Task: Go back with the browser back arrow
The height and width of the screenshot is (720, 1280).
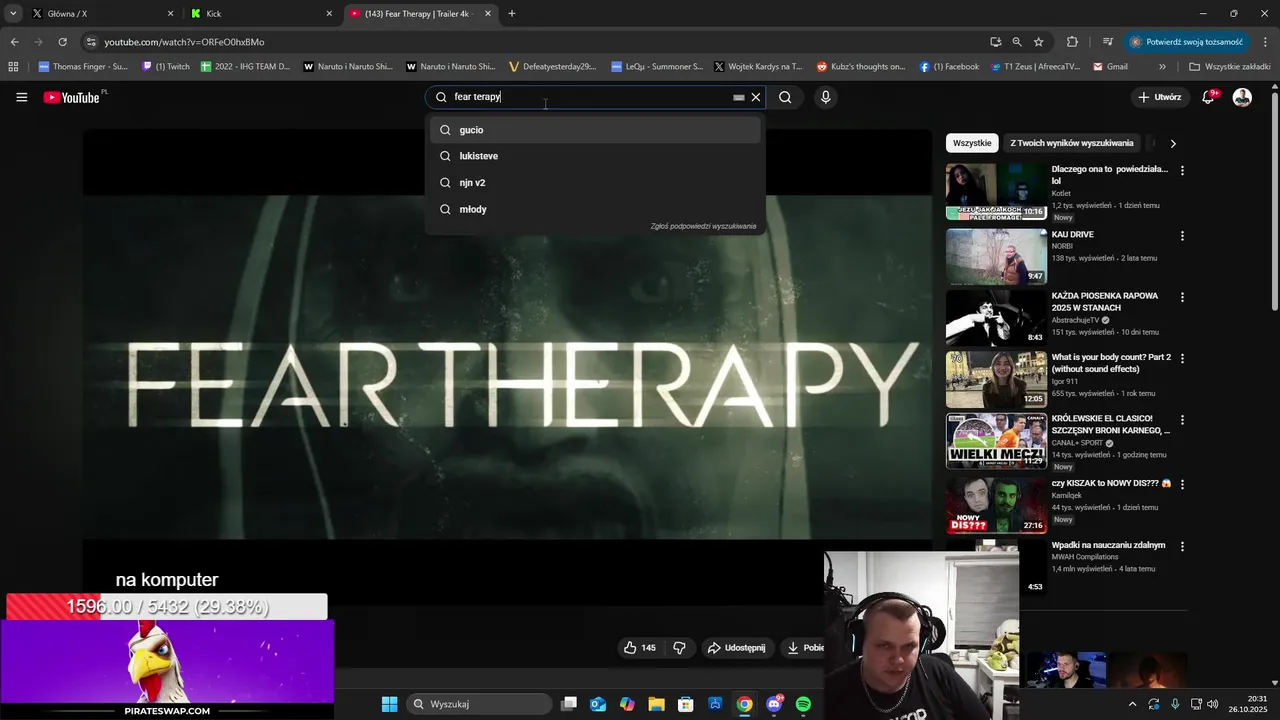Action: 14,42
